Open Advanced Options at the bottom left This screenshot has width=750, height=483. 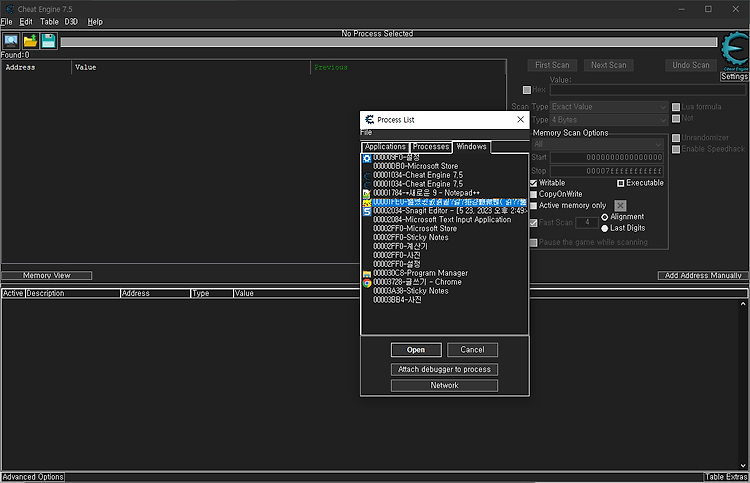click(33, 477)
